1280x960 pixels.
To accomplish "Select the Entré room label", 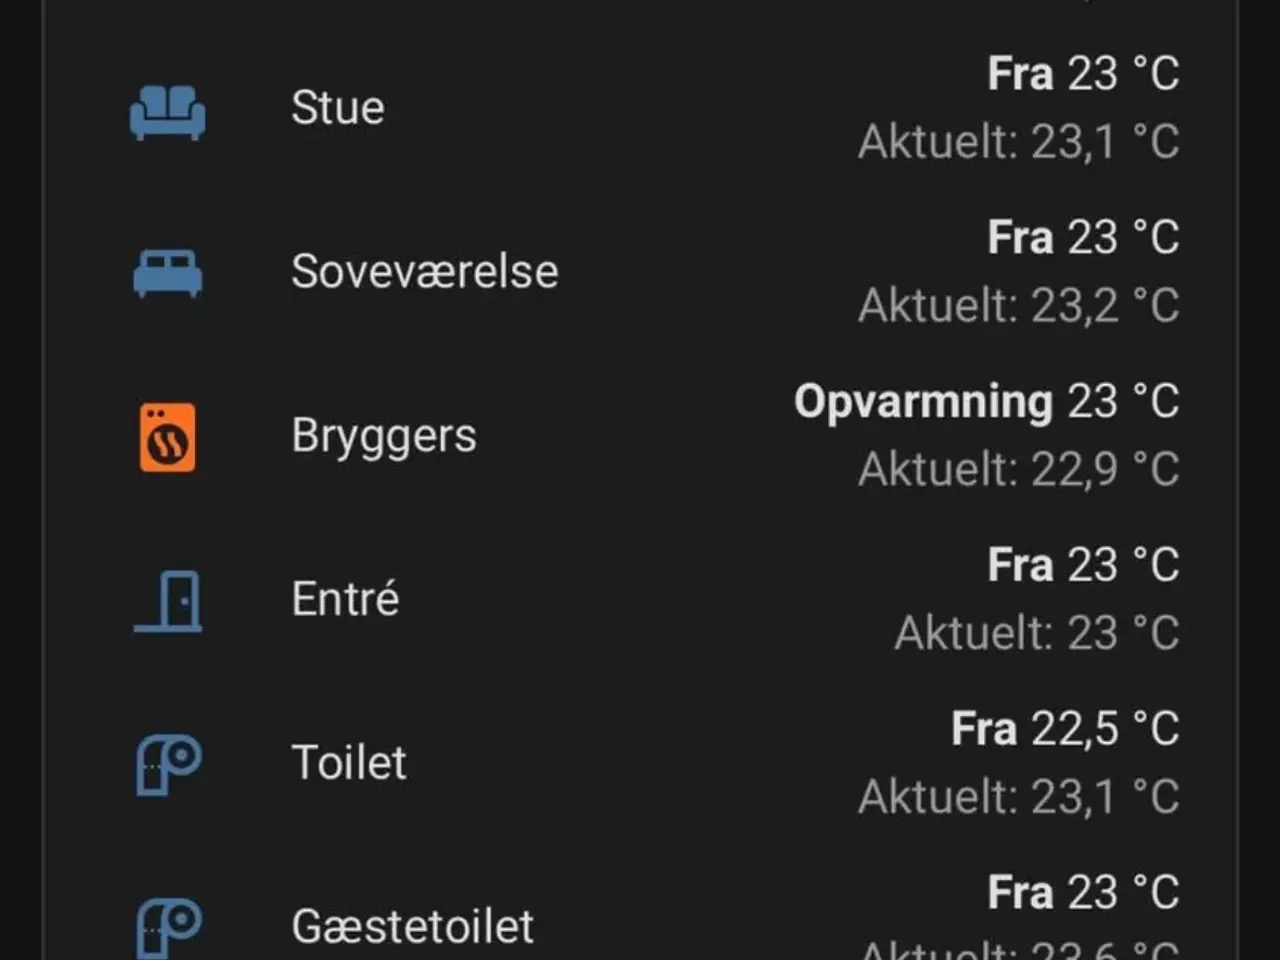I will pyautogui.click(x=345, y=598).
